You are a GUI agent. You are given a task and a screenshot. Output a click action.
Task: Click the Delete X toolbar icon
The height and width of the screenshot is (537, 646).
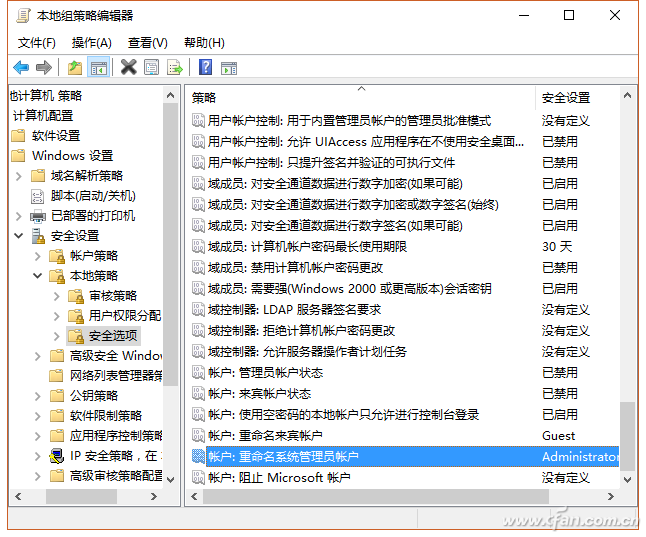pos(129,67)
